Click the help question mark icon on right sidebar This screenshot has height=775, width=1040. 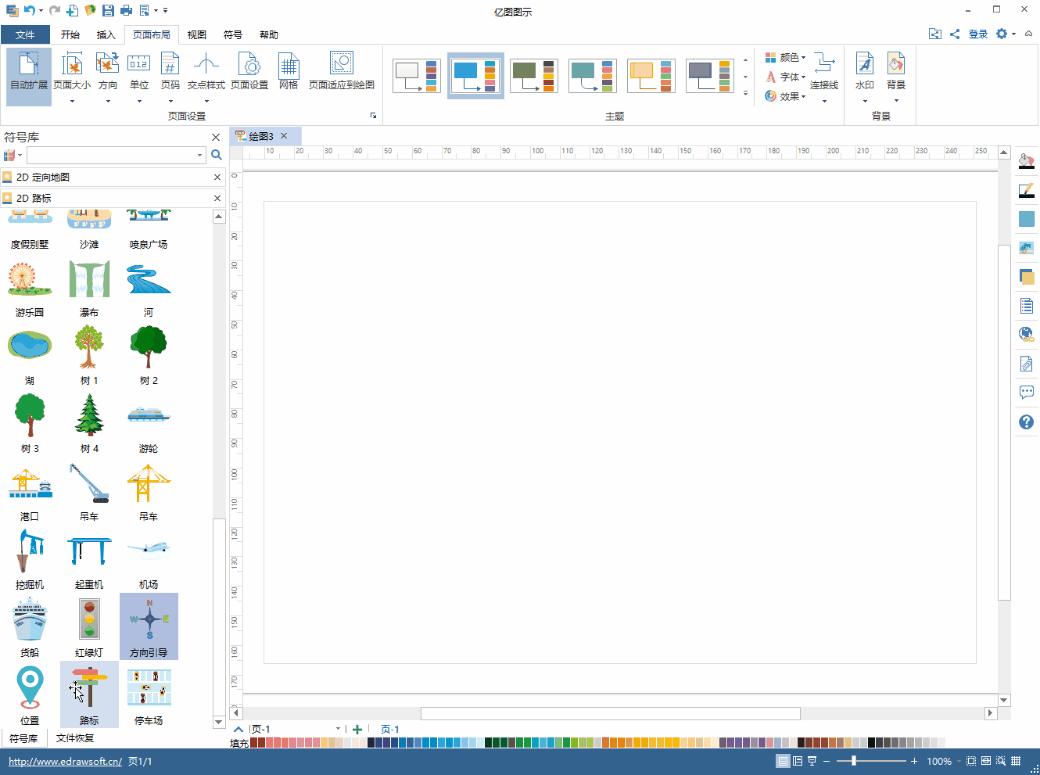1026,421
